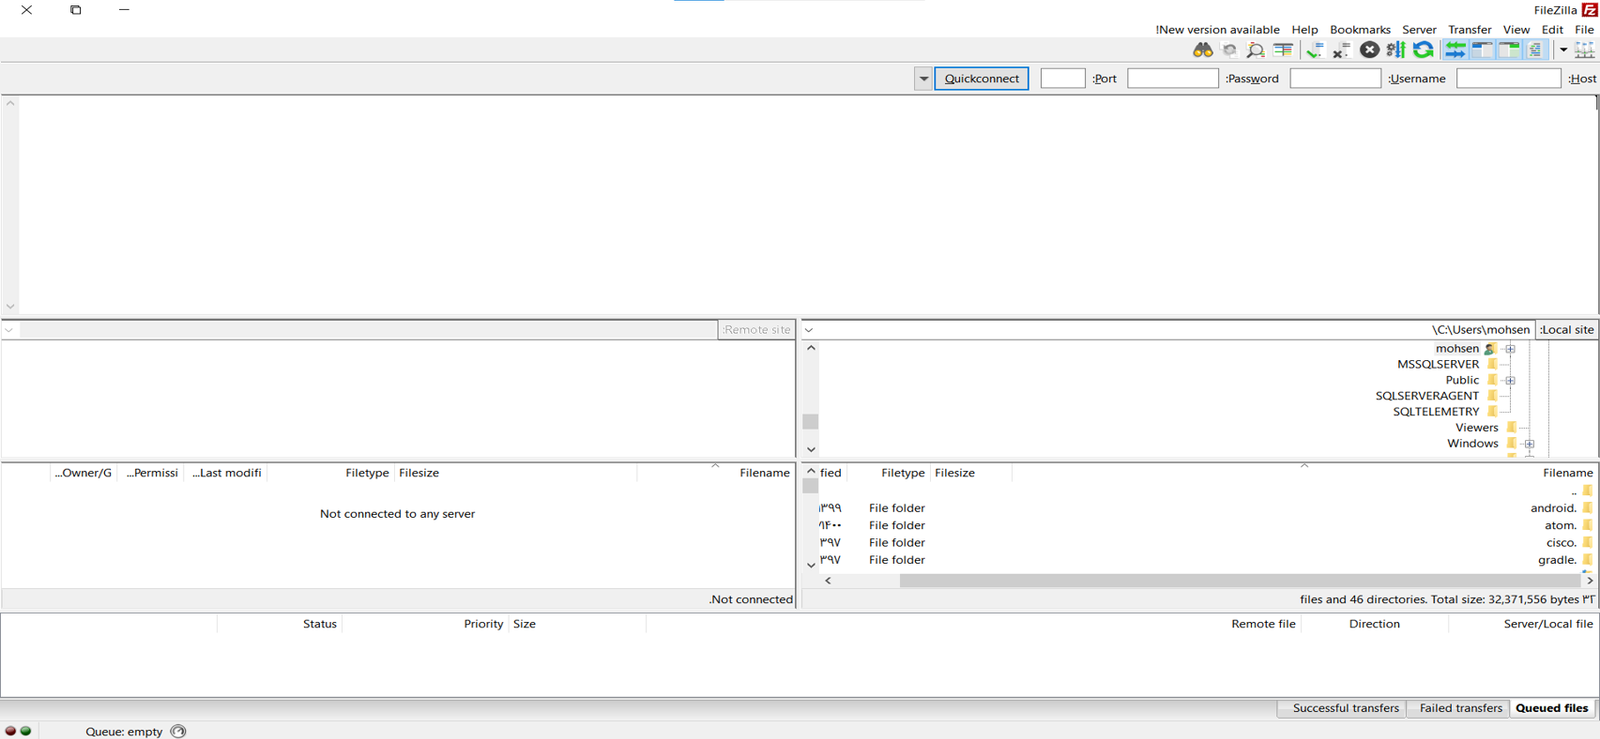The width and height of the screenshot is (1600, 739).
Task: Select the MSSQLSERVER folder in tree
Action: click(x=1438, y=364)
